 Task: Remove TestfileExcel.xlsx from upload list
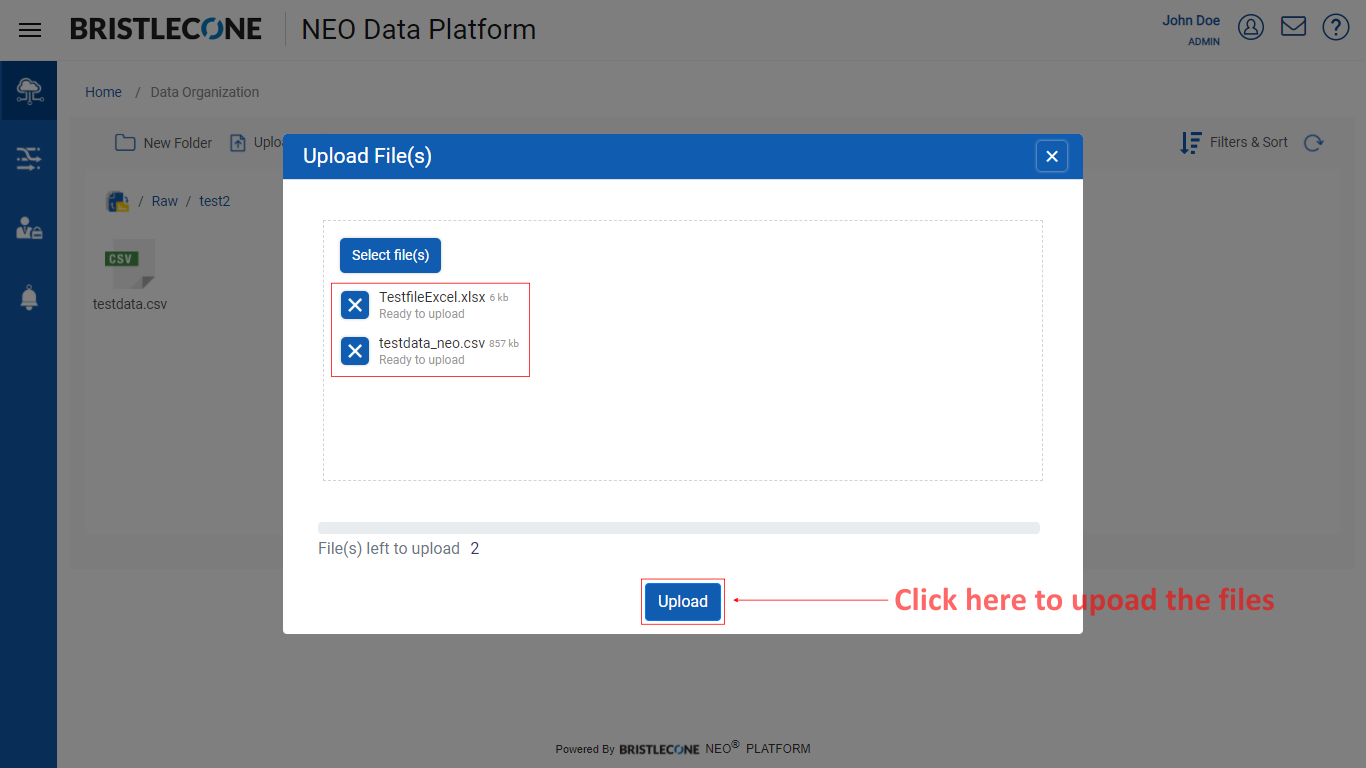(x=355, y=305)
